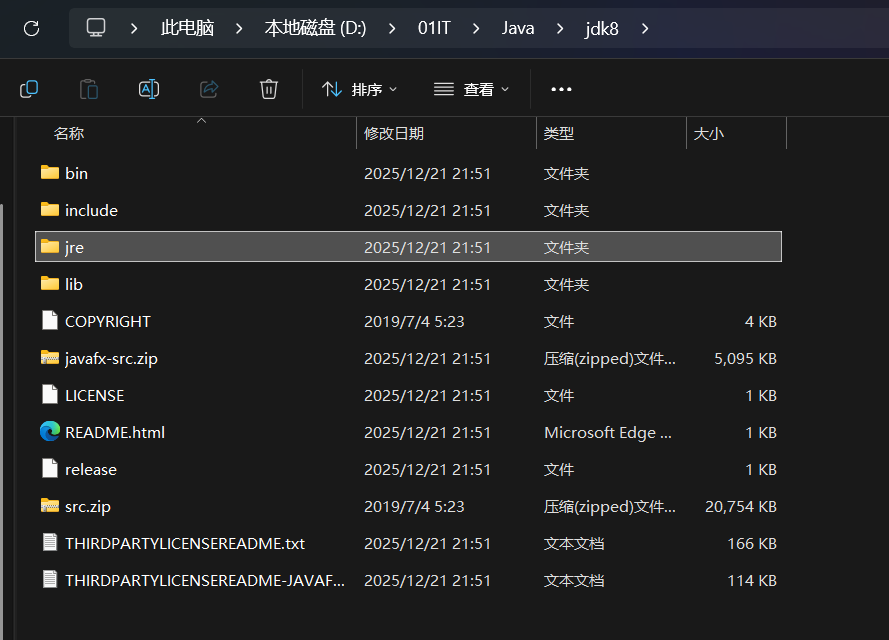Open the 查看 view dropdown

coord(471,89)
